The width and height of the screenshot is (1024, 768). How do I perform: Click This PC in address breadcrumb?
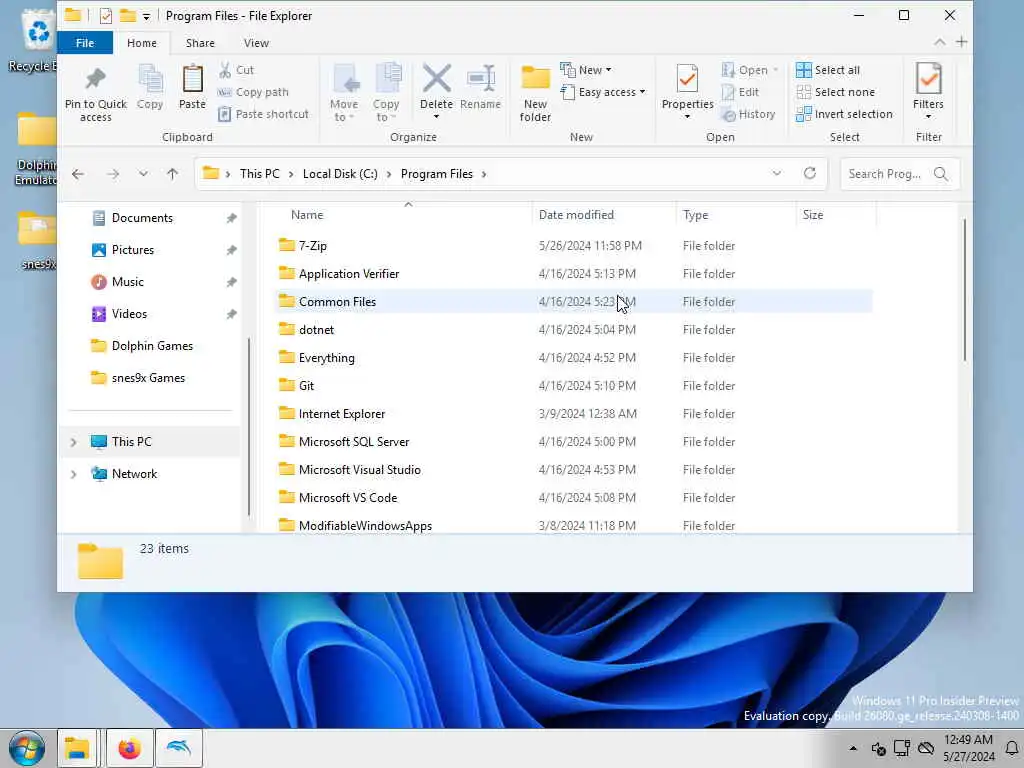coord(259,174)
